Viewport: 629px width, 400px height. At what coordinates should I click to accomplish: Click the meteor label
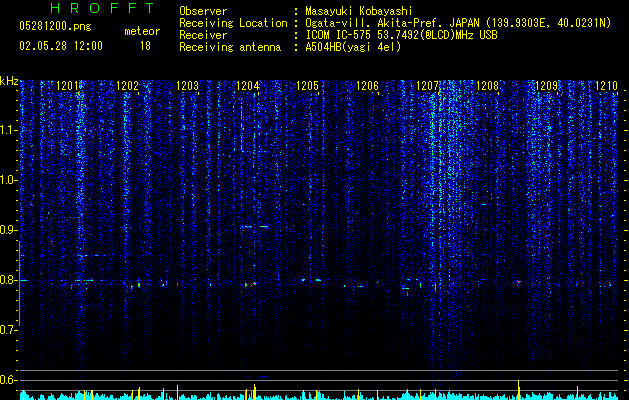click(x=142, y=31)
